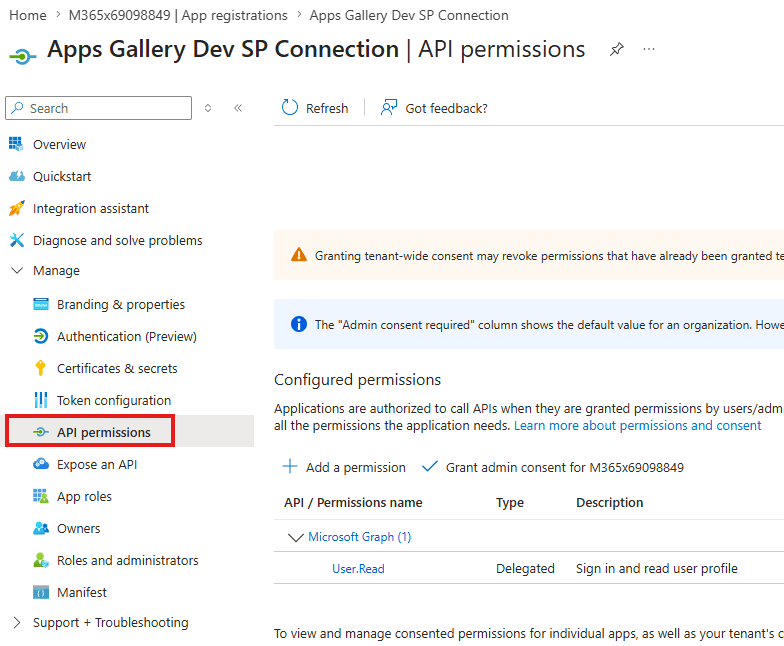Image resolution: width=784 pixels, height=646 pixels.
Task: Click the Home breadcrumb link
Action: [x=28, y=16]
